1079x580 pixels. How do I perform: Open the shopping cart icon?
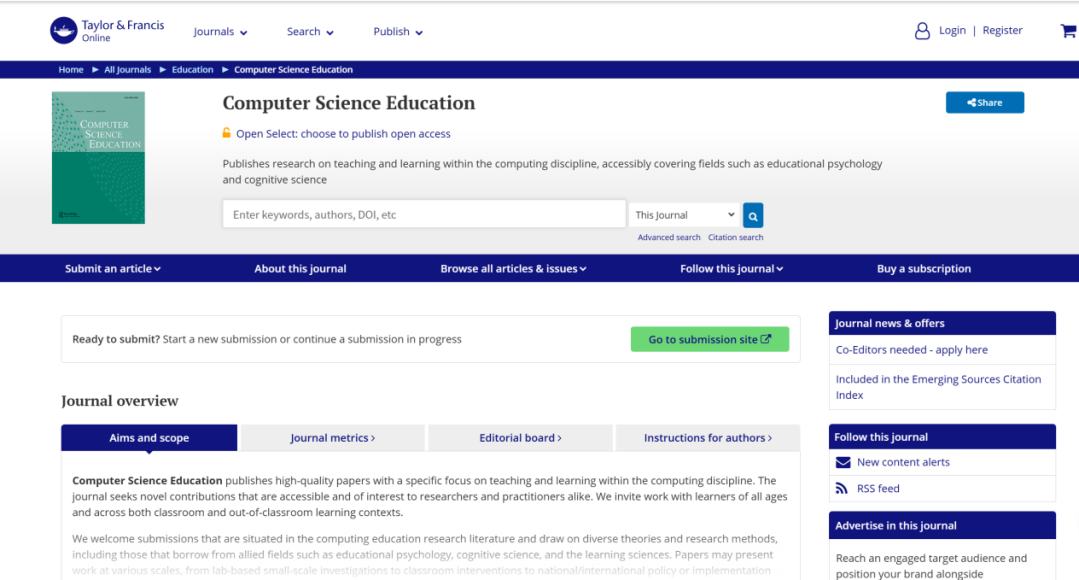coord(1069,31)
